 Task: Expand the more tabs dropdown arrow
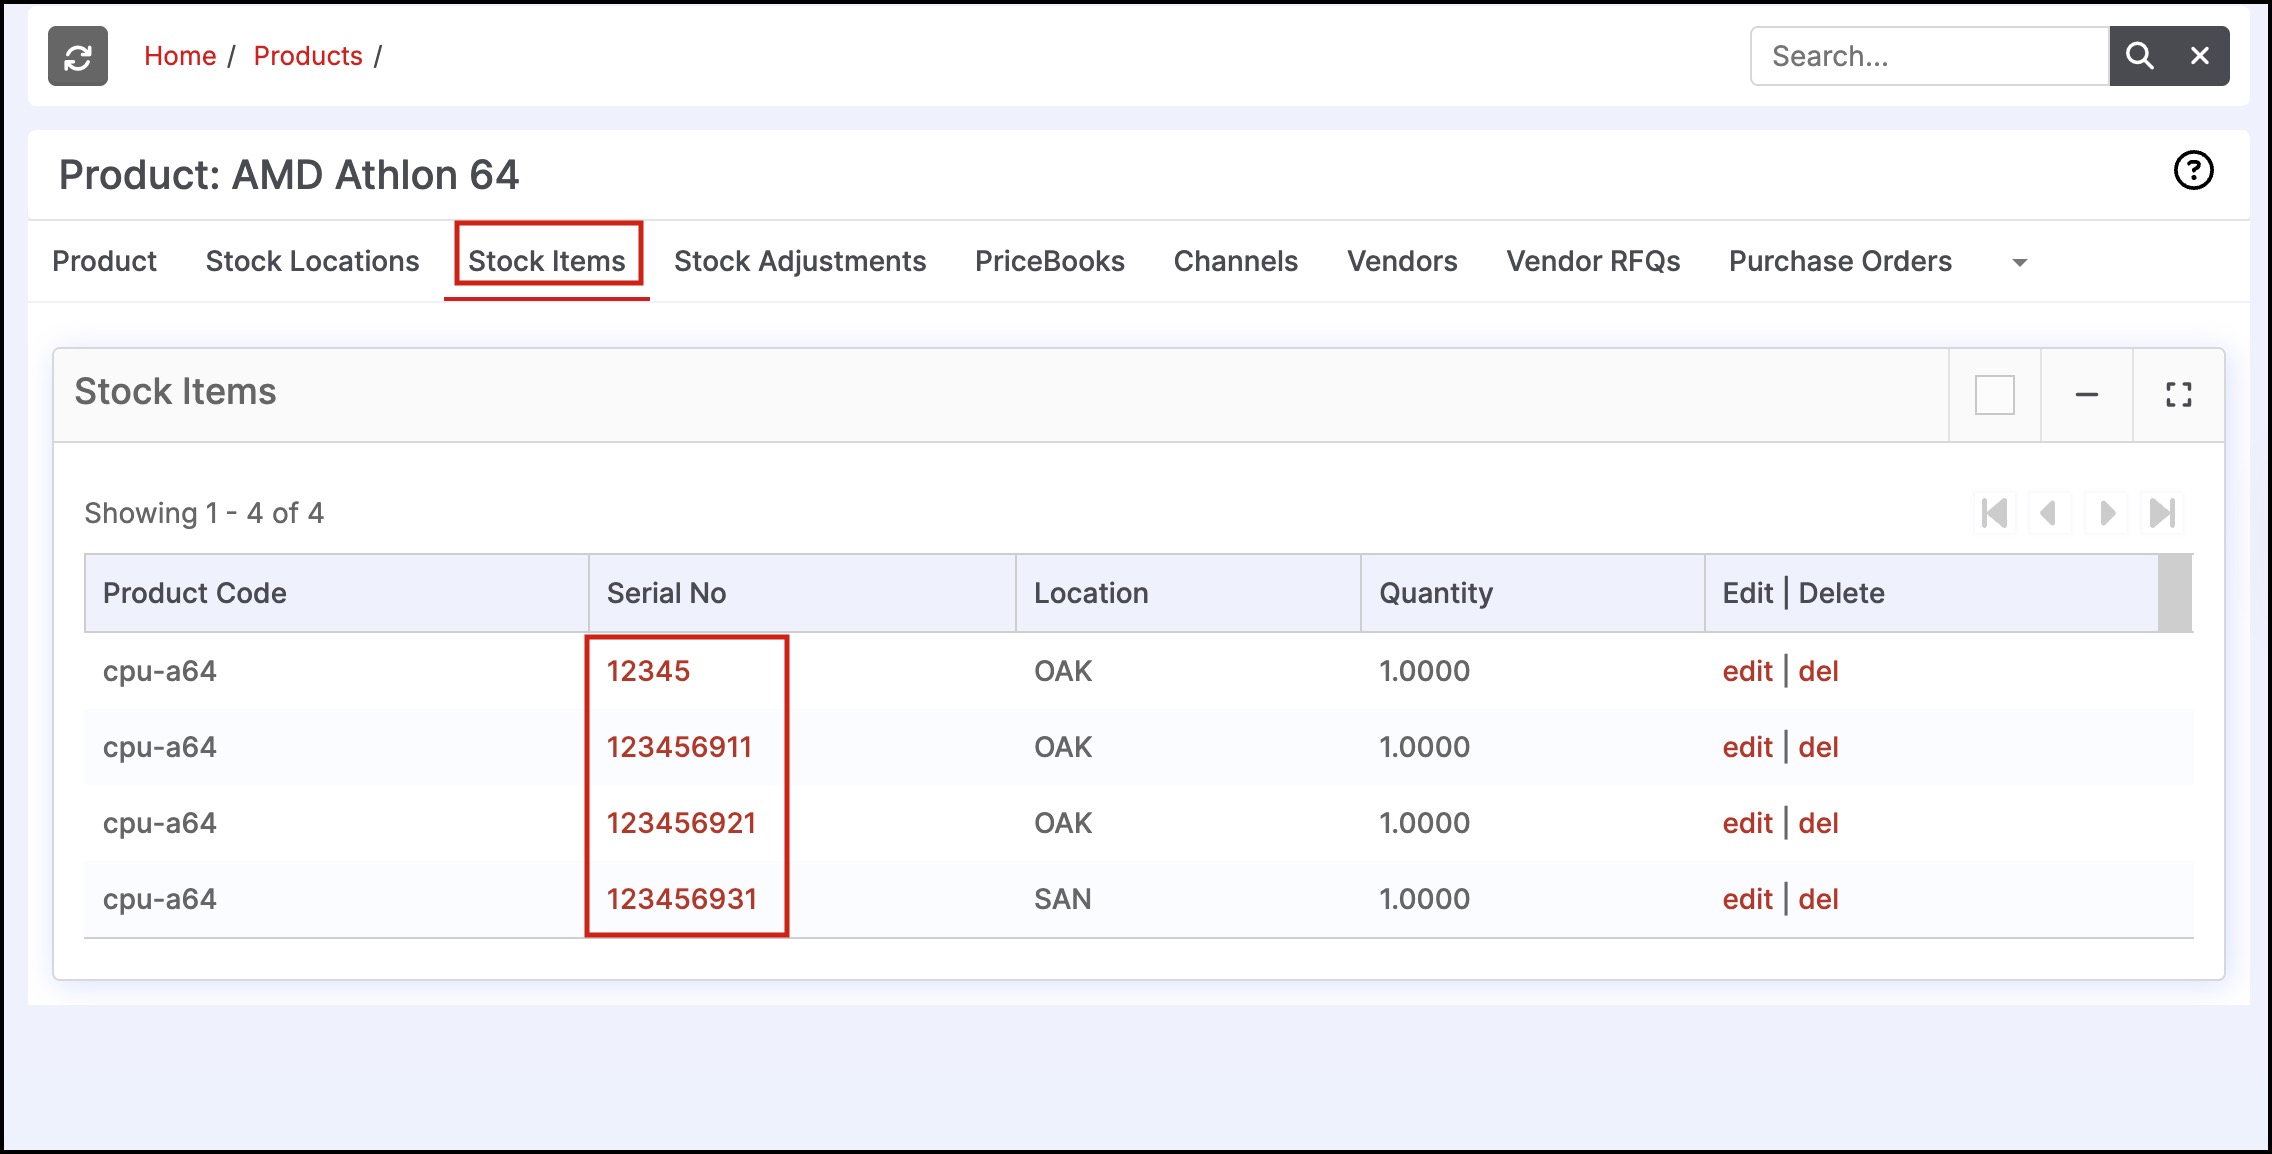click(x=2019, y=263)
